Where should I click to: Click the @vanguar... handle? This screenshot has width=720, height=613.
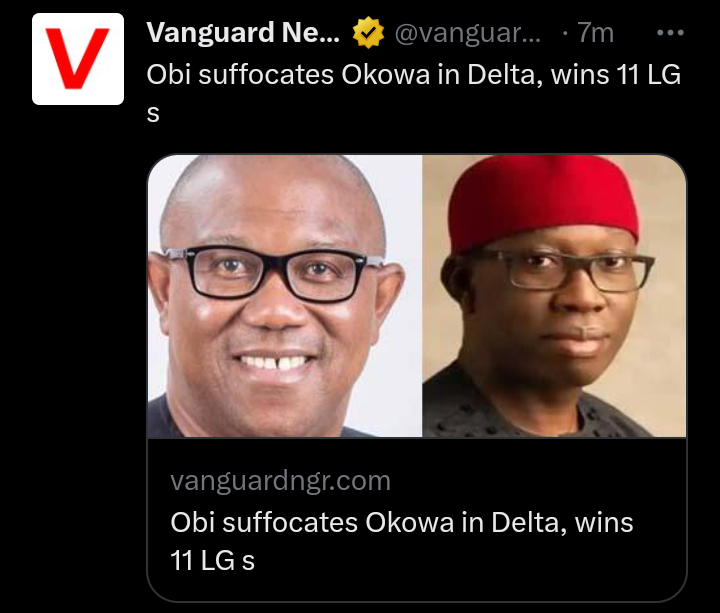[x=467, y=33]
